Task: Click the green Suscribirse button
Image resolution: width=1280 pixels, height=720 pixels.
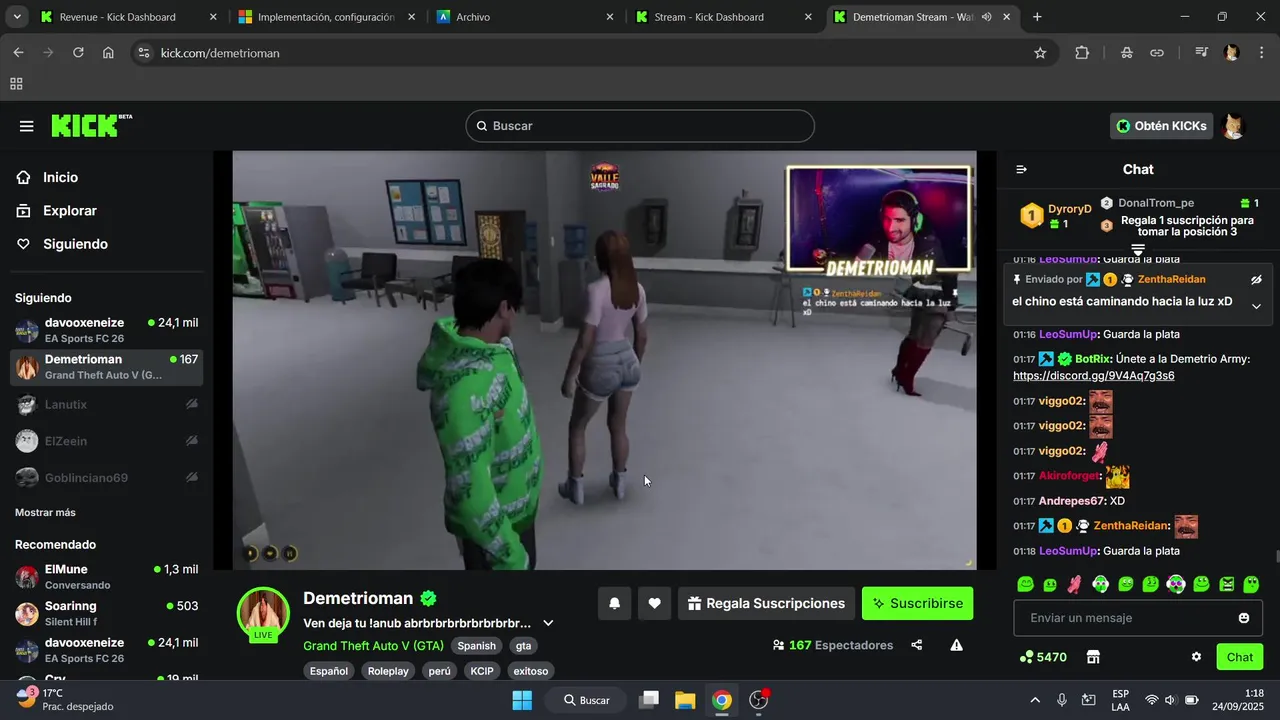Action: point(917,603)
